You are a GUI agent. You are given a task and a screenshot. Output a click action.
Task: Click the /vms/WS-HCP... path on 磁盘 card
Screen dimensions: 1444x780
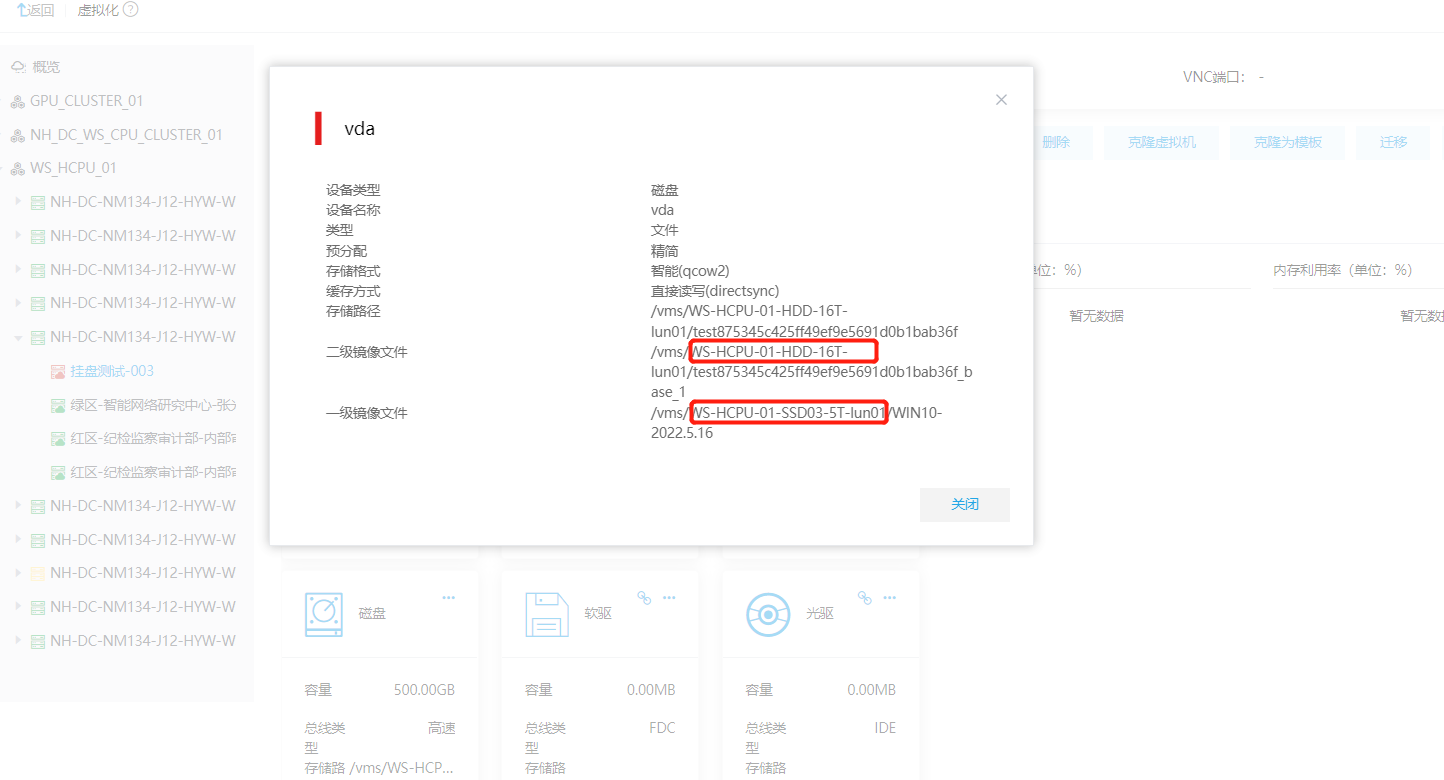[x=402, y=768]
